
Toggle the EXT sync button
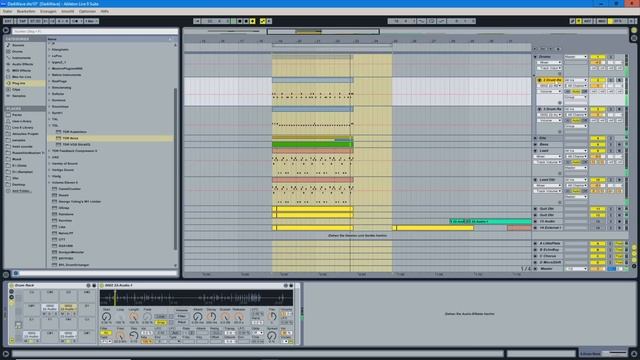(8, 21)
